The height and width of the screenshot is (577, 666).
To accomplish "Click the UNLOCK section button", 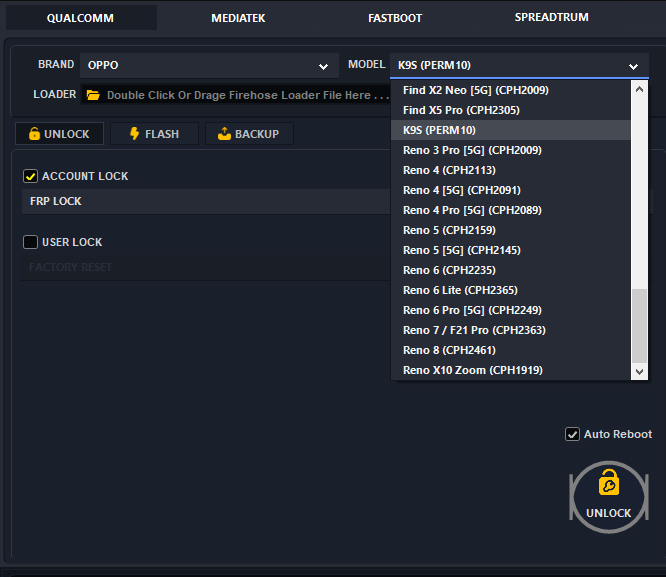I will (59, 134).
